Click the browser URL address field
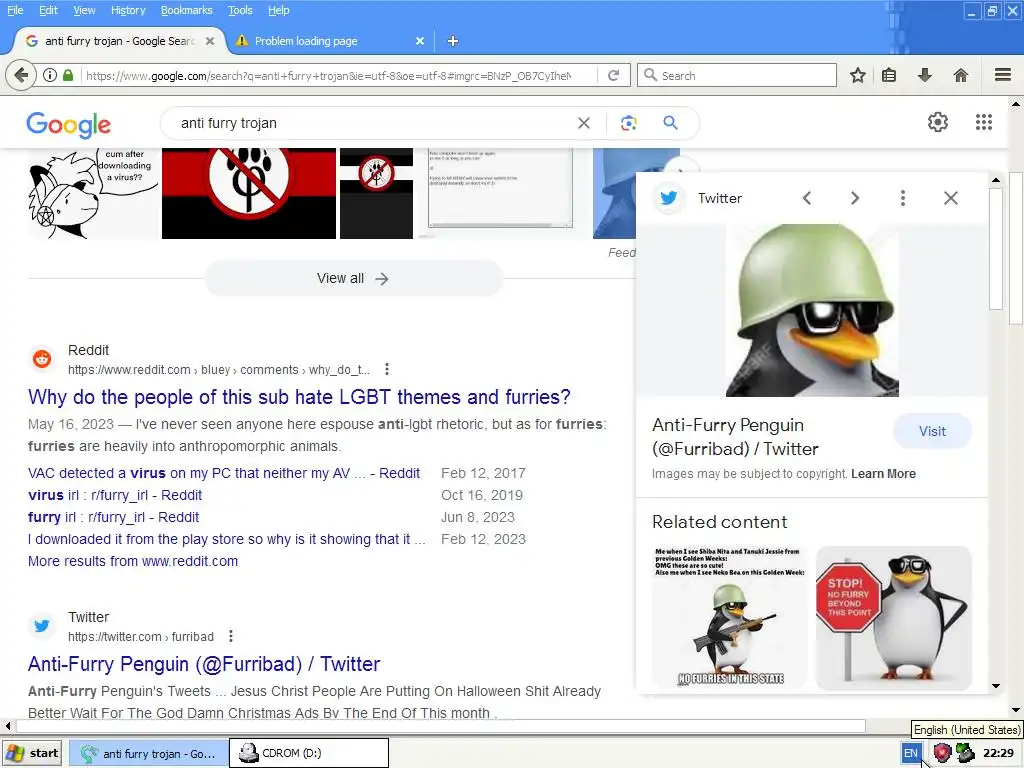 coord(338,75)
